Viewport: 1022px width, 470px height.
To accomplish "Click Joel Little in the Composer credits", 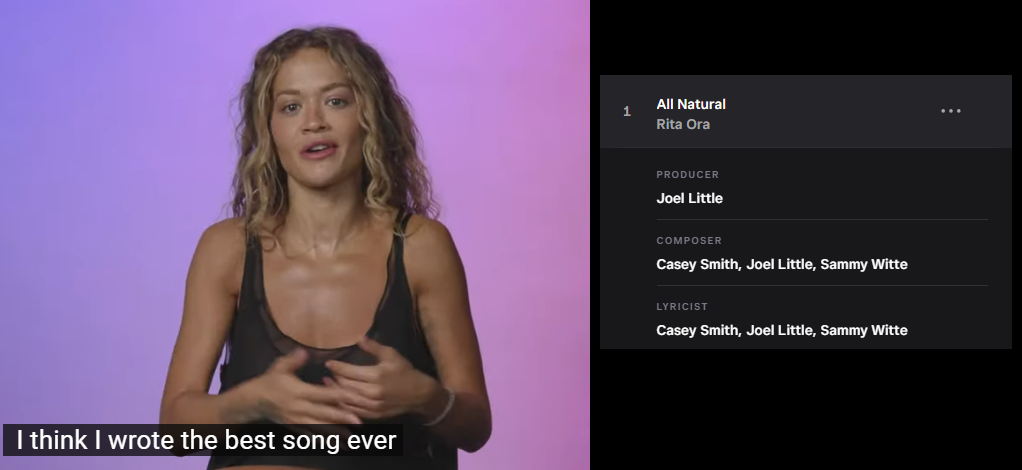I will (x=780, y=264).
